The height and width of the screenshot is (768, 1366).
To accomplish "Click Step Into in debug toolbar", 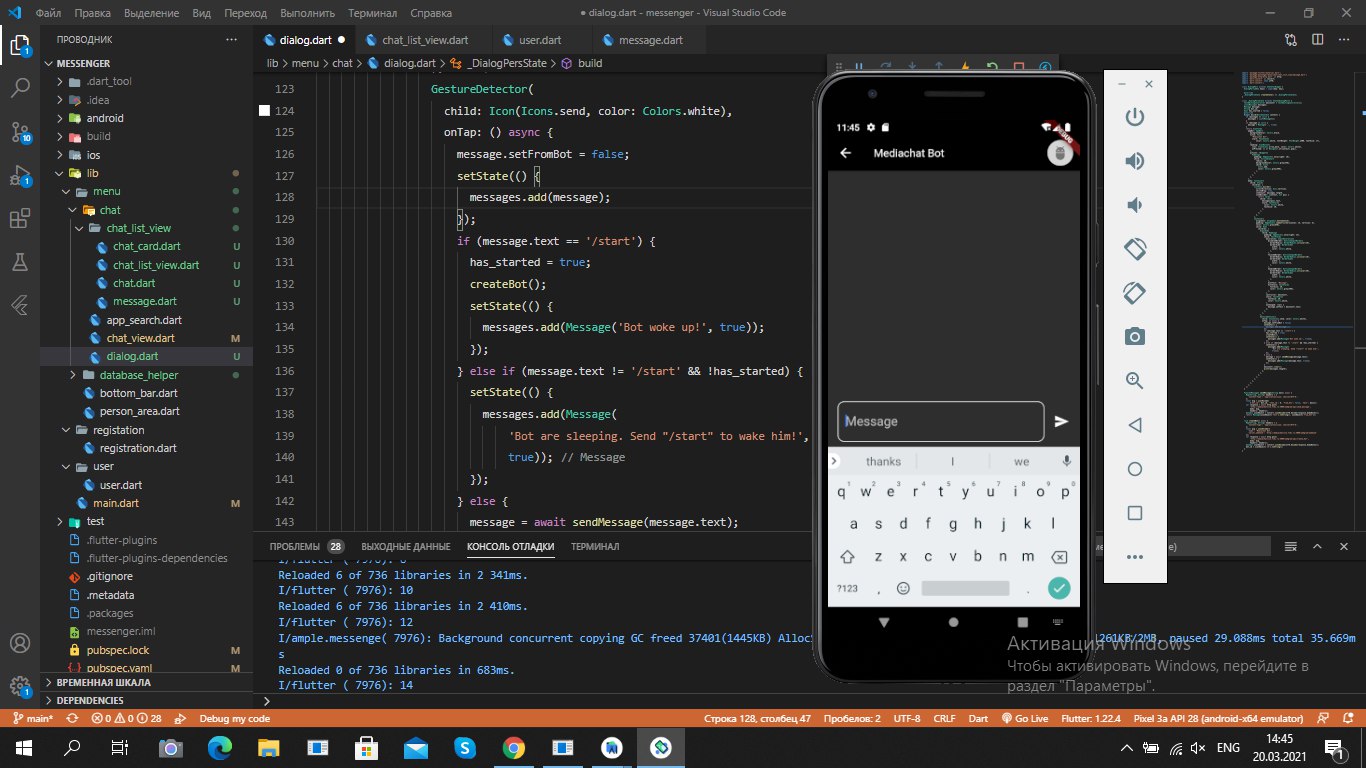I will (912, 67).
